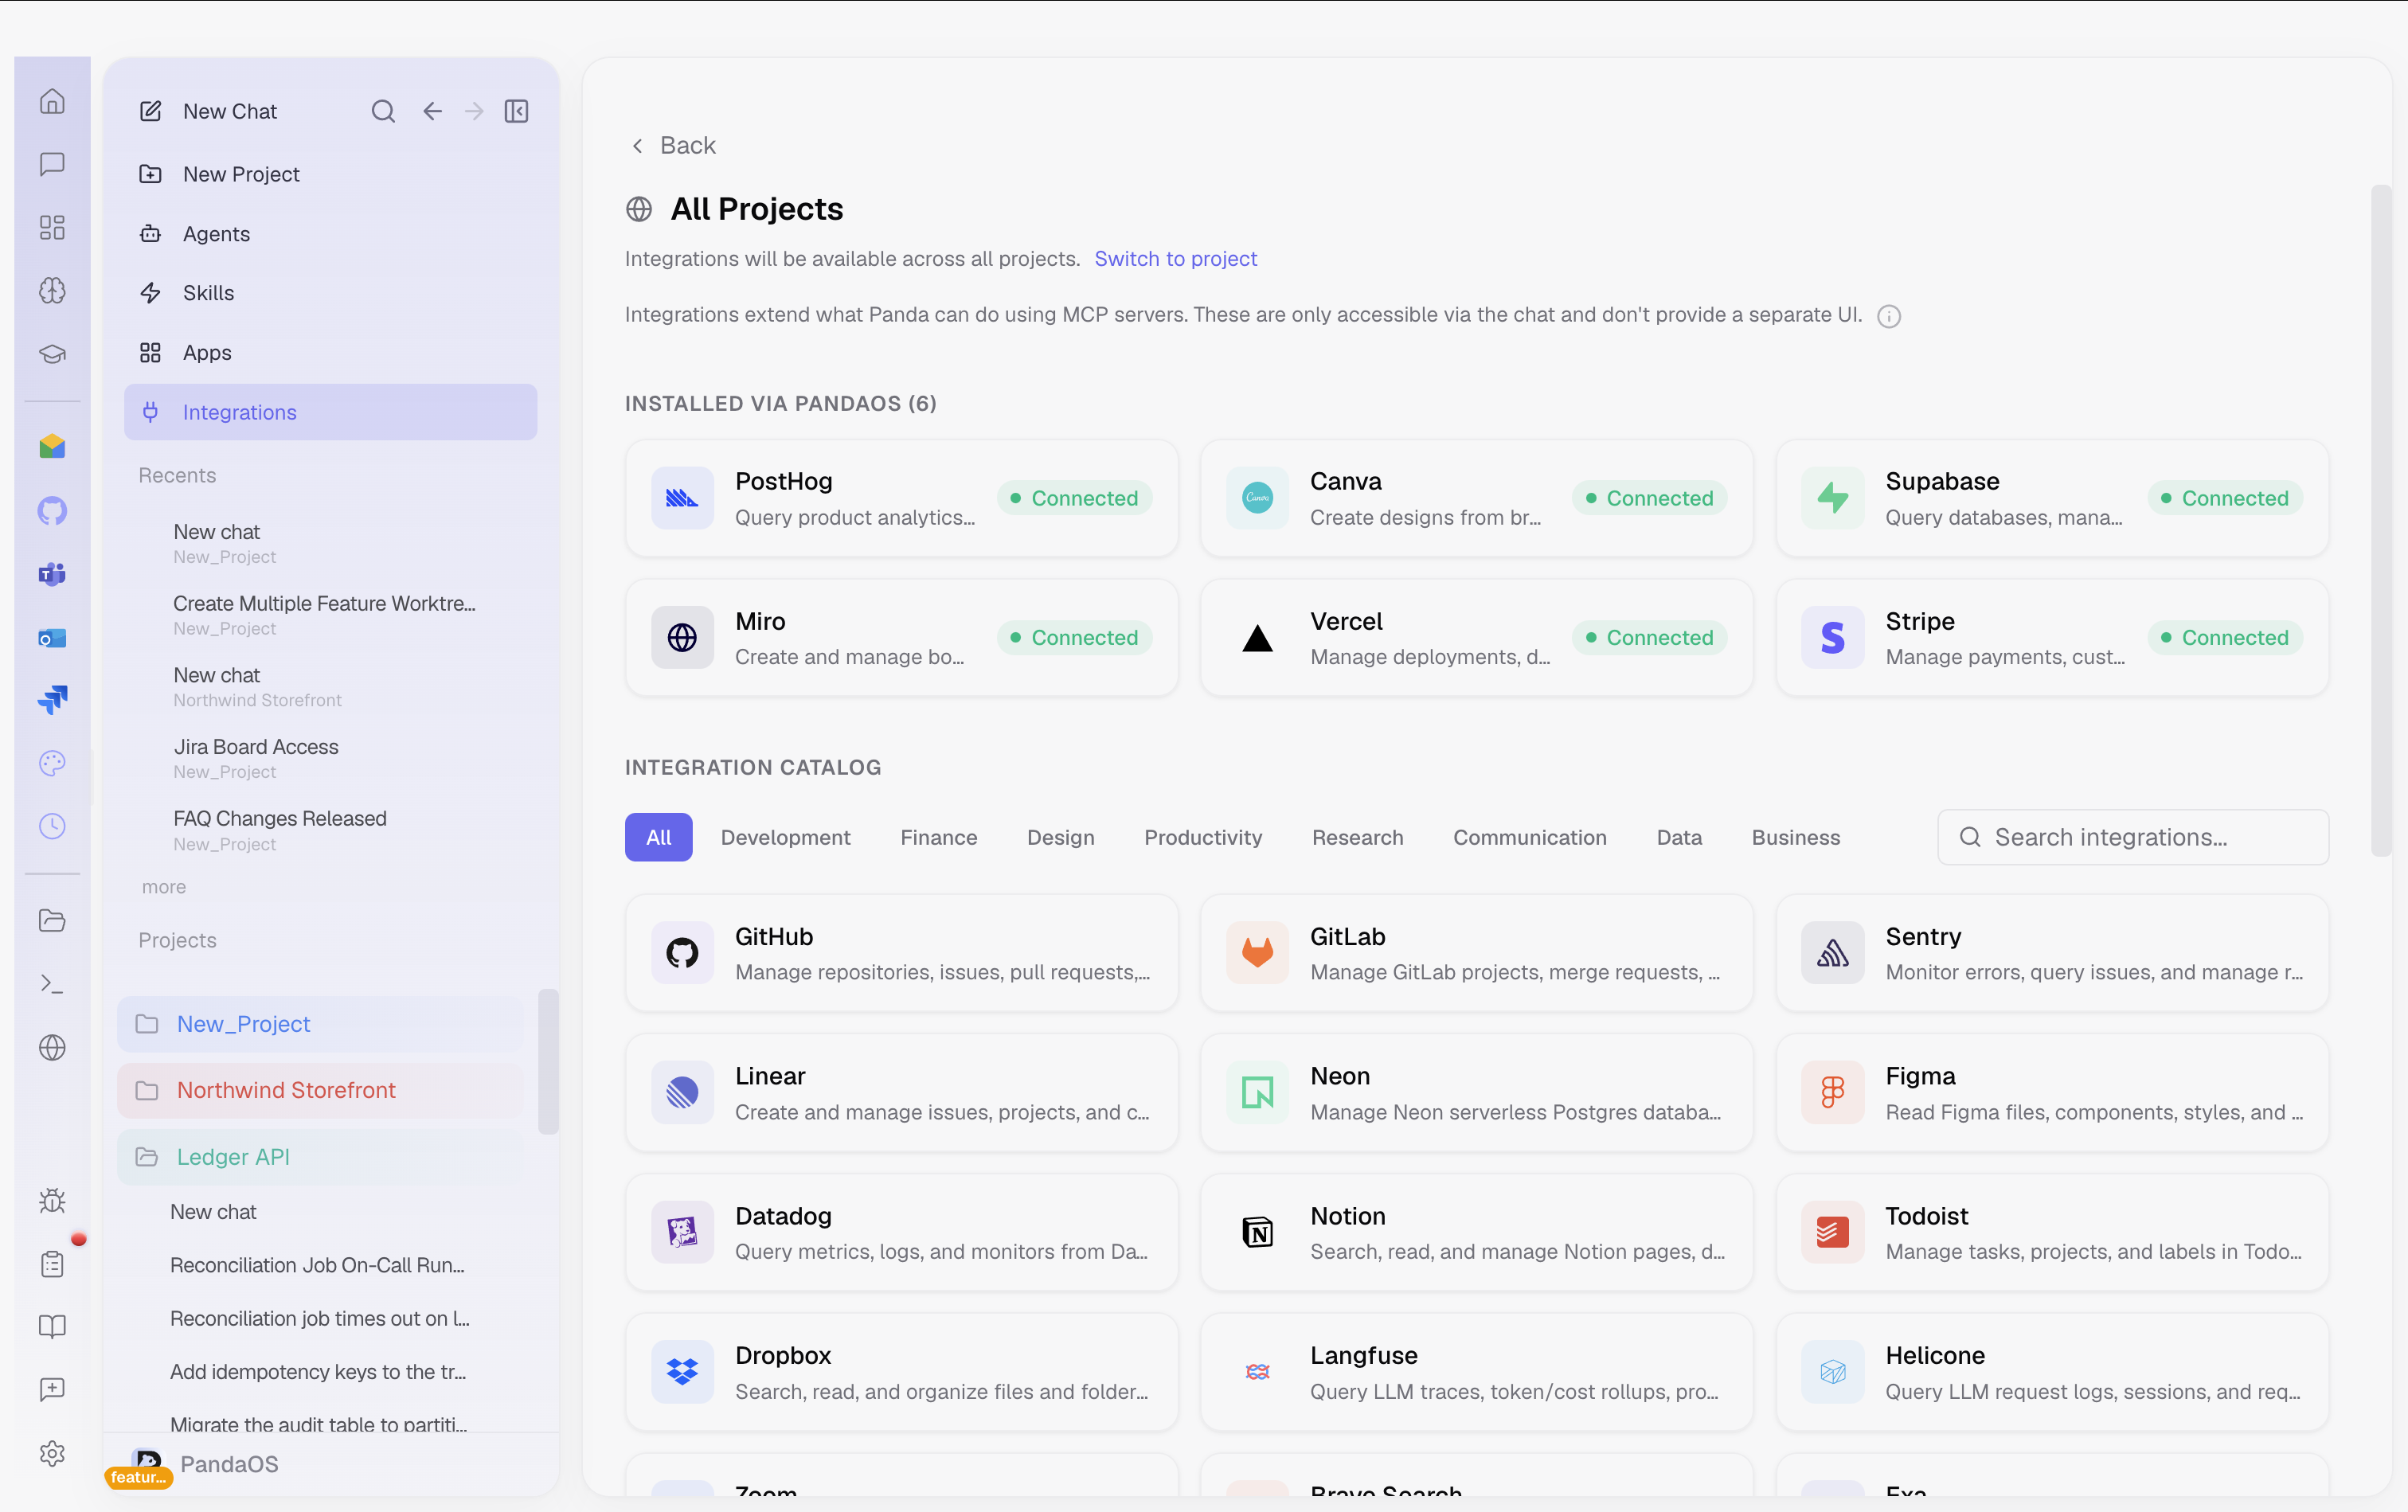2408x1512 pixels.
Task: Open the GitLab integration card
Action: [1476, 953]
